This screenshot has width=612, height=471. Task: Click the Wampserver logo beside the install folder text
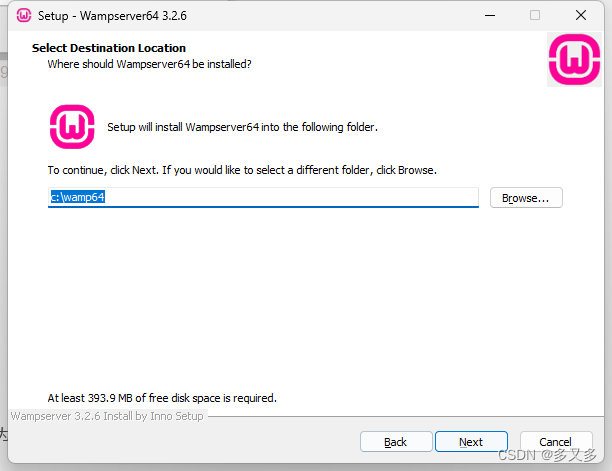coord(72,127)
